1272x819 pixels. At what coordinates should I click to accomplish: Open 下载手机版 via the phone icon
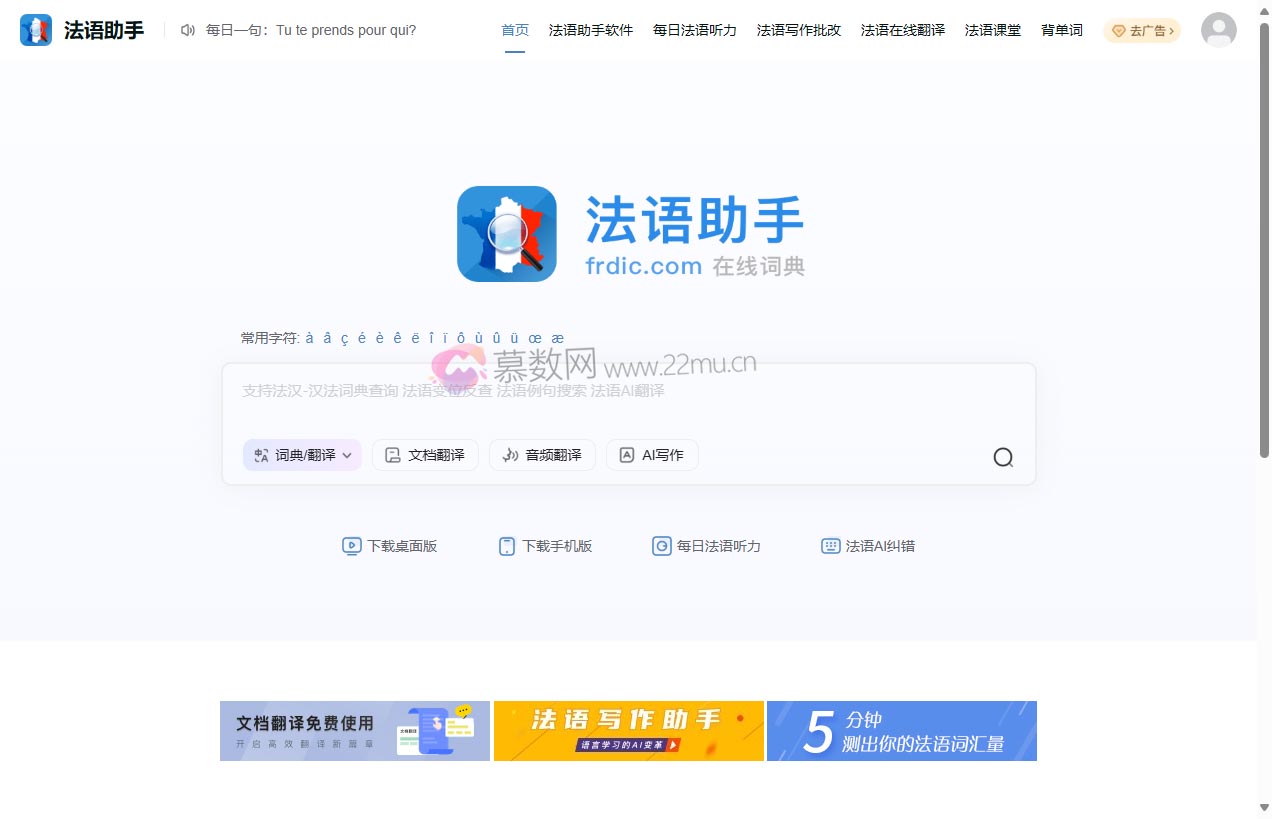coord(507,546)
